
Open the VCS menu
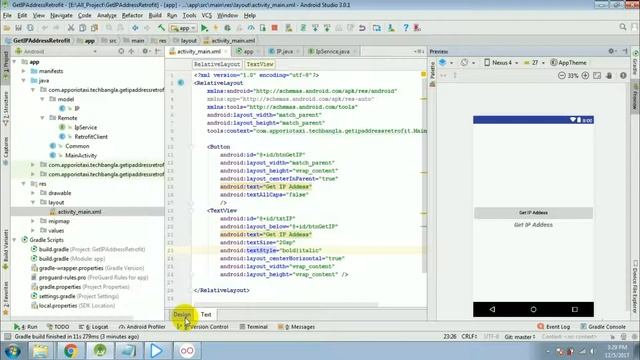pos(207,16)
